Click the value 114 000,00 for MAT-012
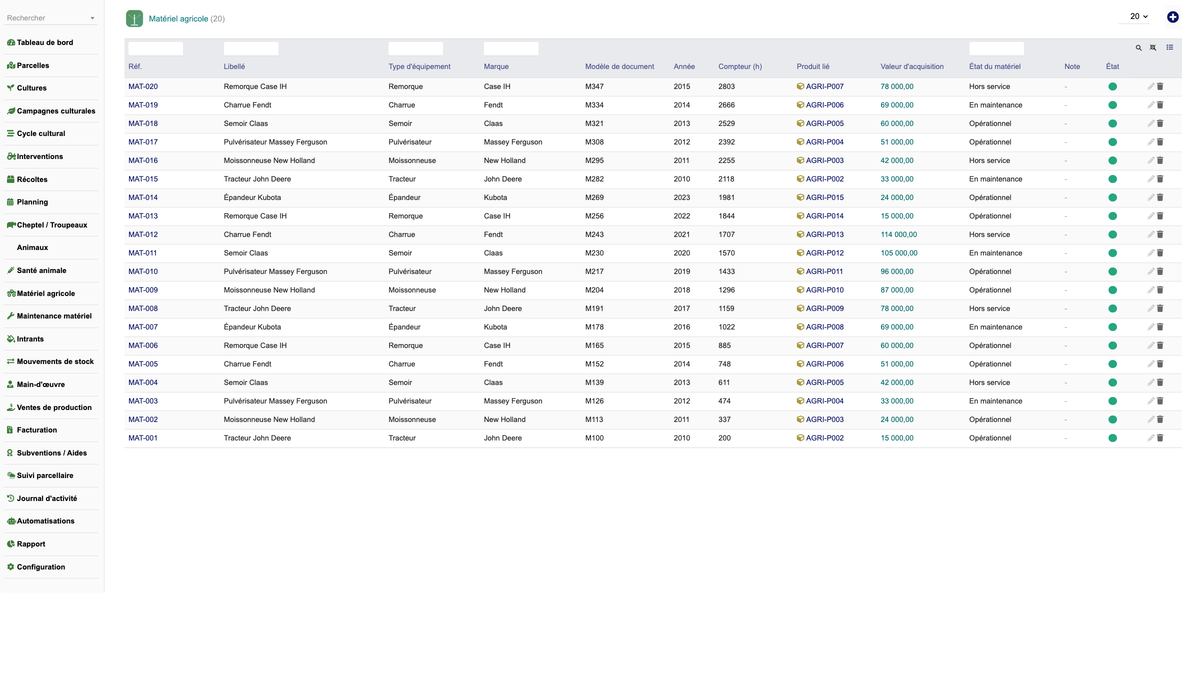The height and width of the screenshot is (675, 1200). pyautogui.click(x=899, y=235)
